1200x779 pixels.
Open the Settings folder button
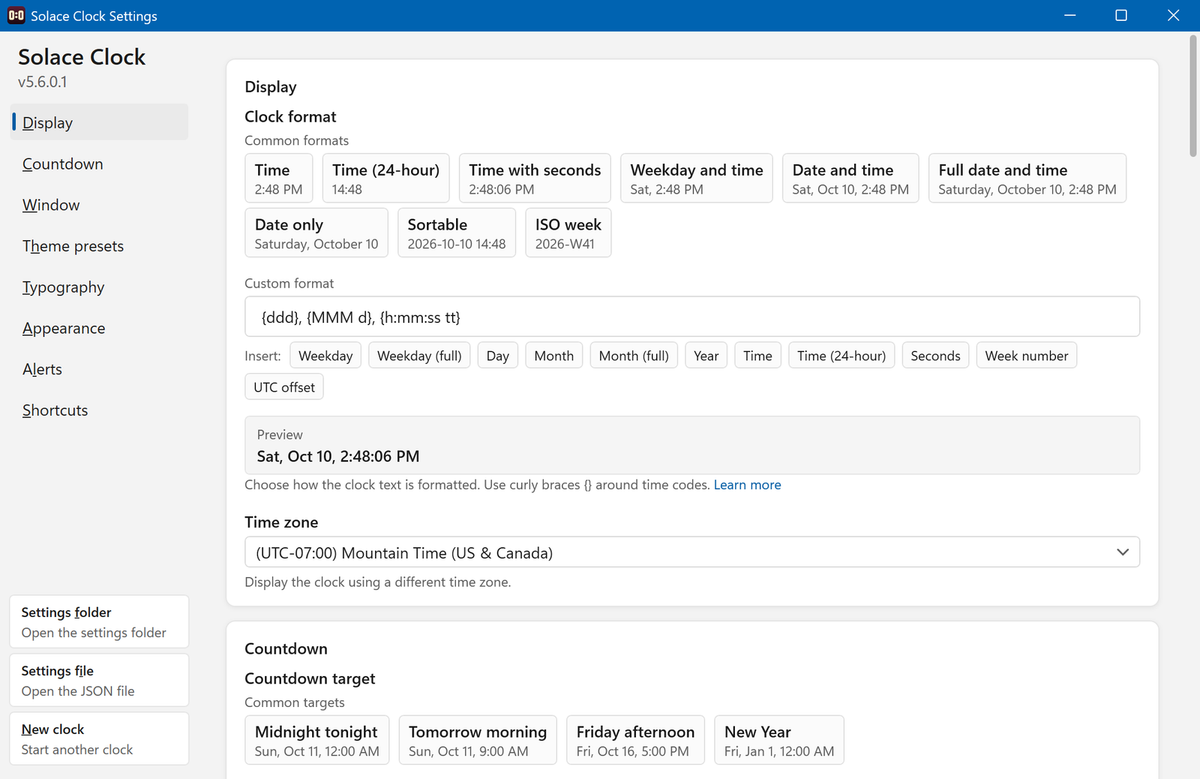[x=99, y=622]
